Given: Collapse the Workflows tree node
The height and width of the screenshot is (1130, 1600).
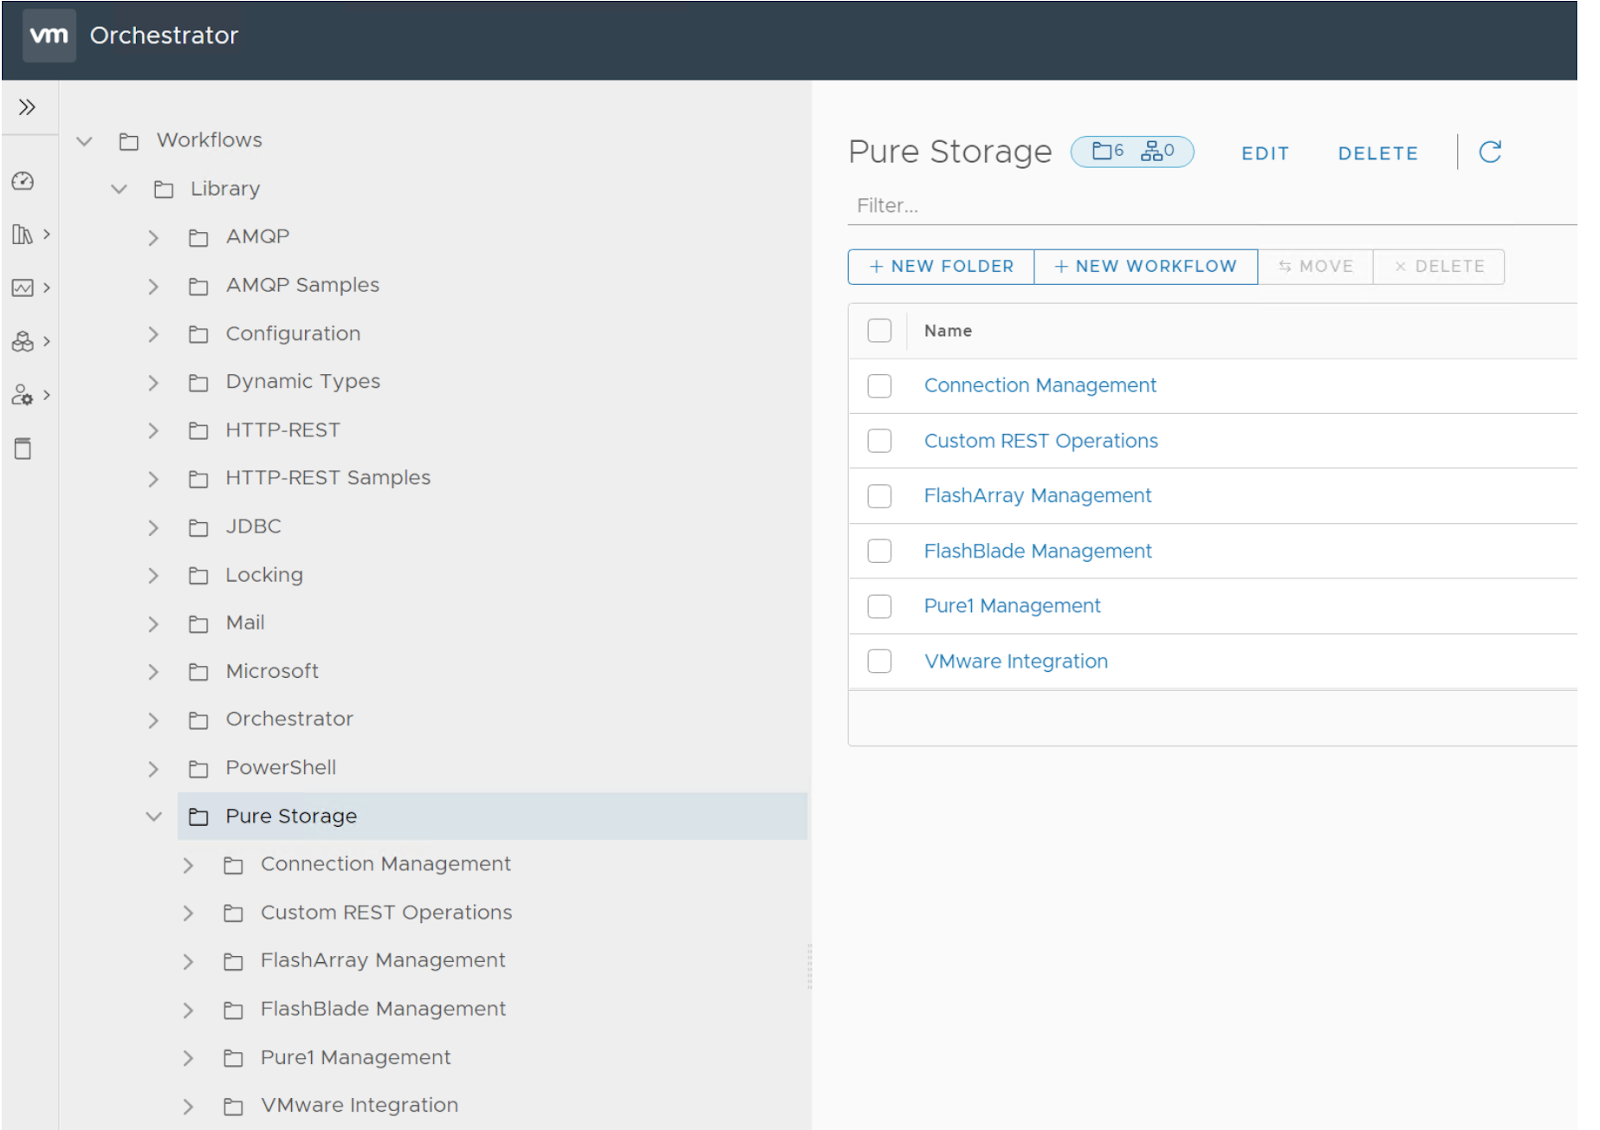Looking at the screenshot, I should tap(85, 141).
